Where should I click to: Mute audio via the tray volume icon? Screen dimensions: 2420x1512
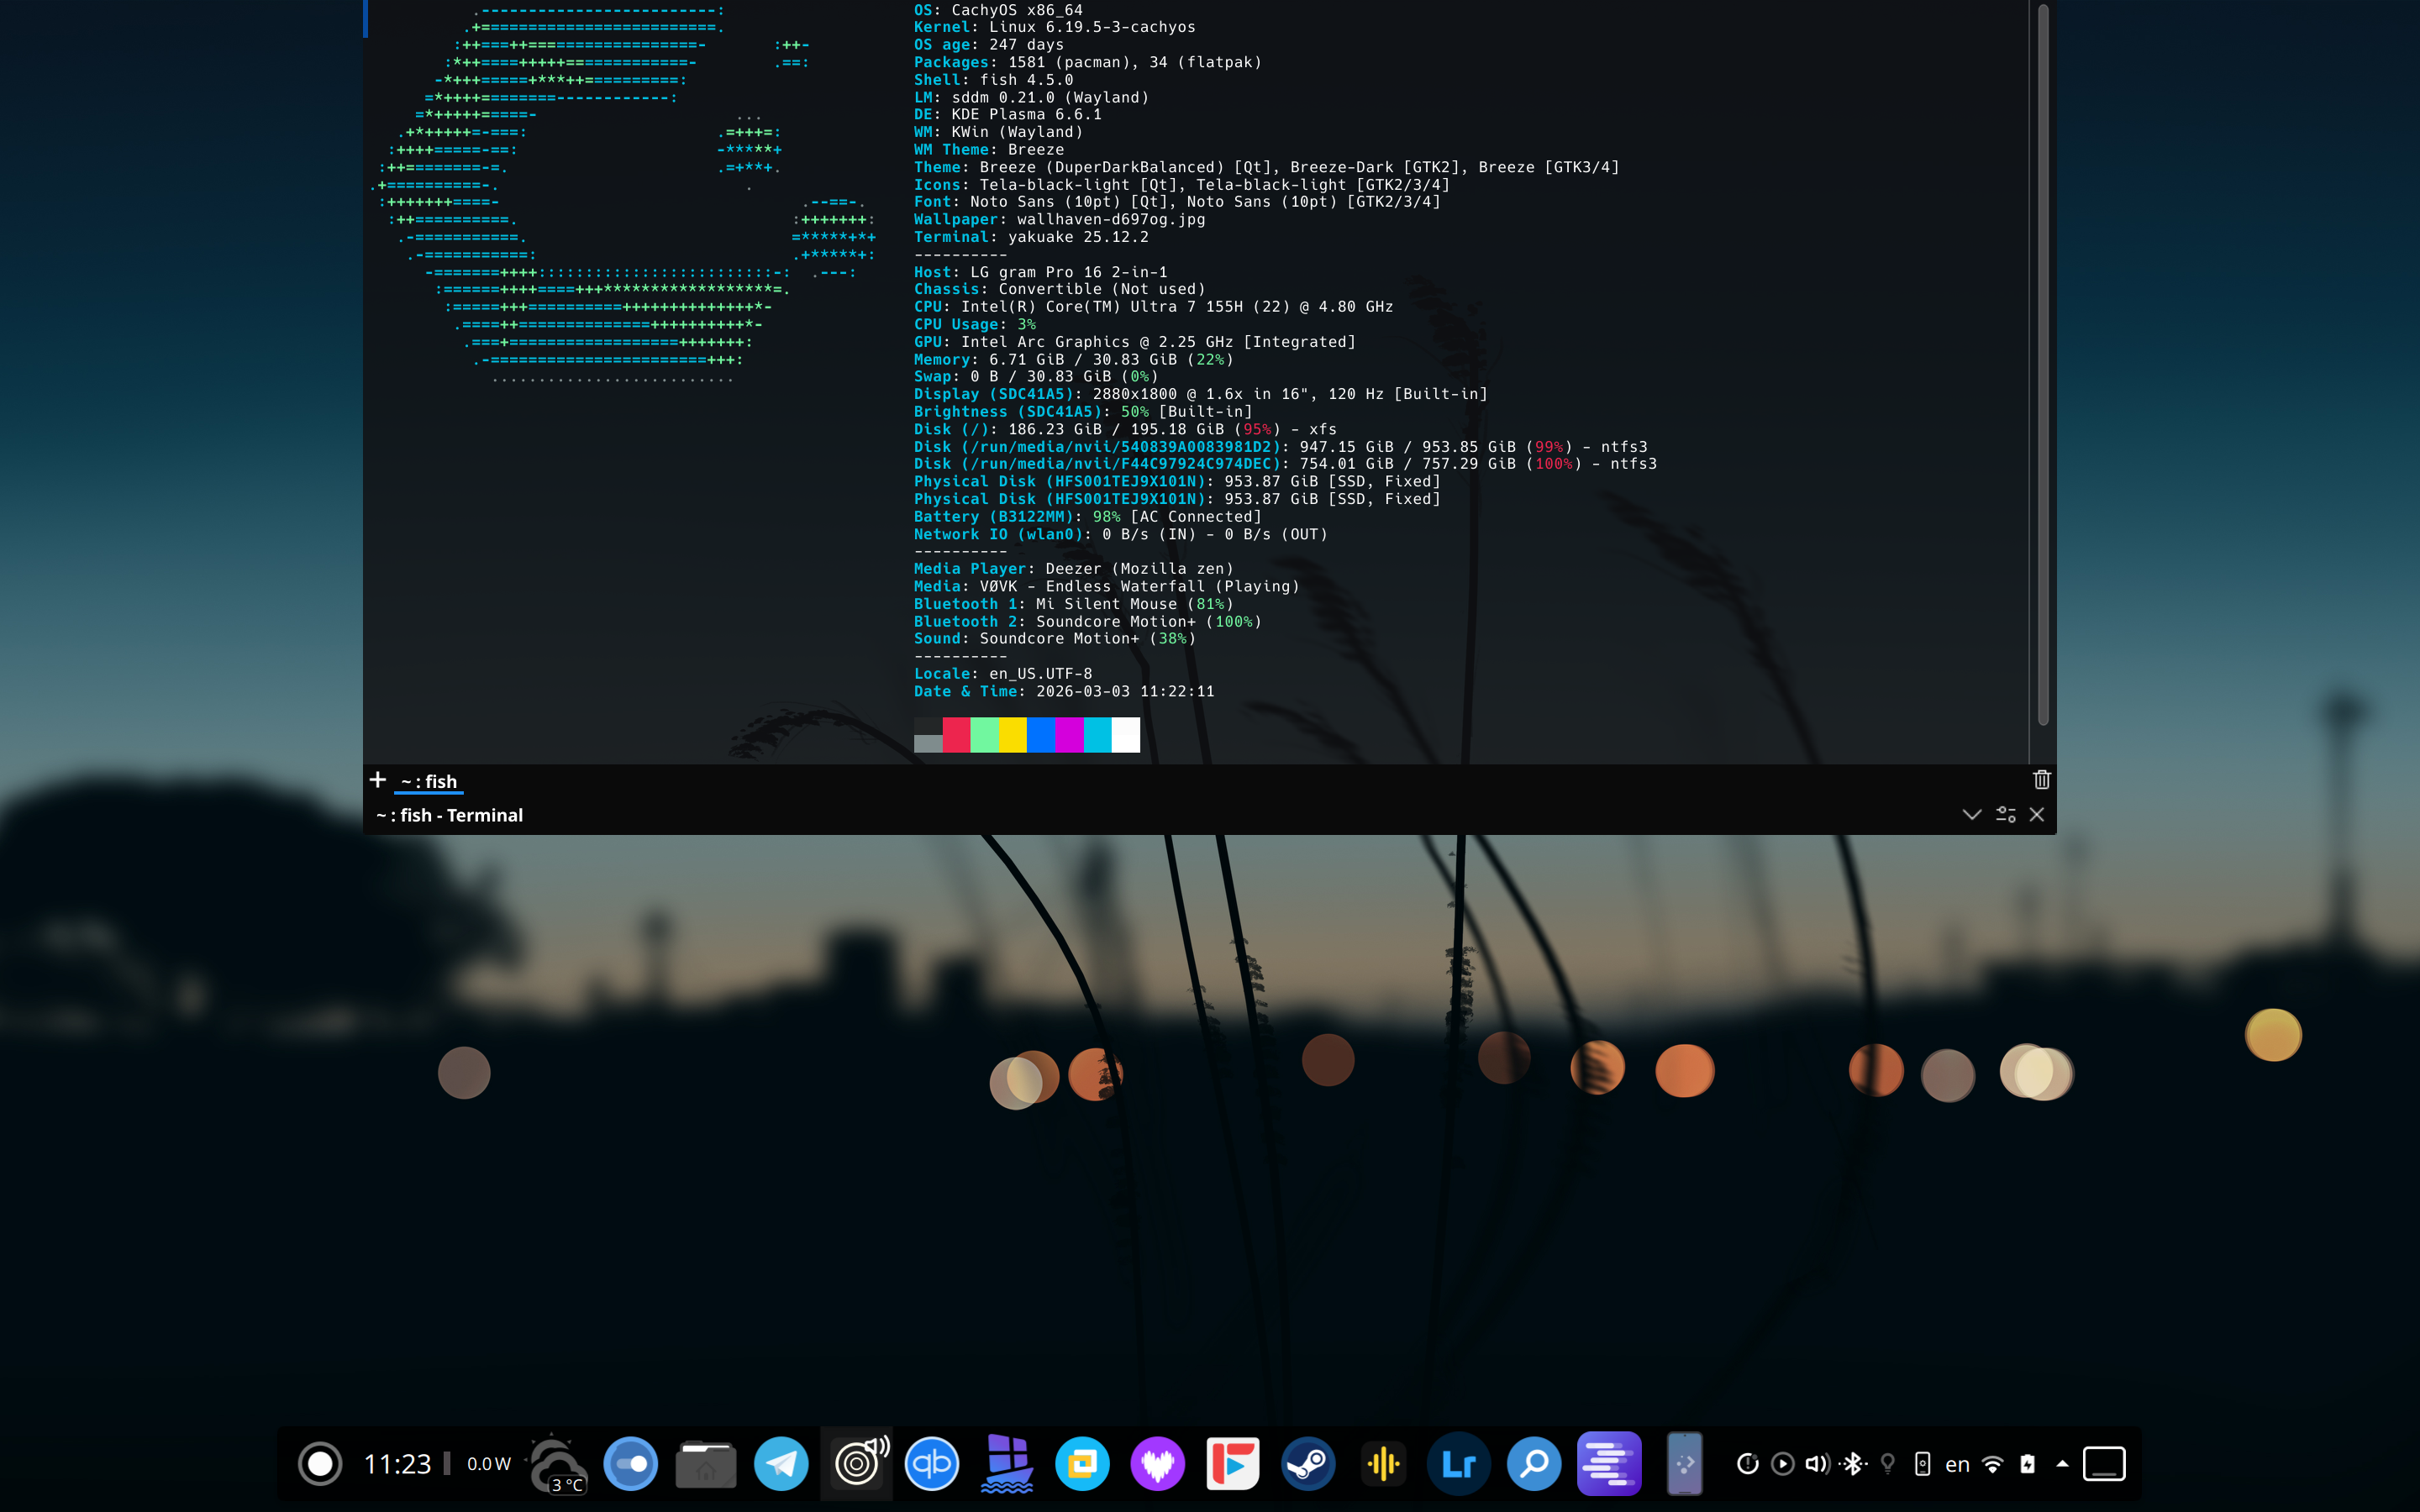coord(1817,1464)
